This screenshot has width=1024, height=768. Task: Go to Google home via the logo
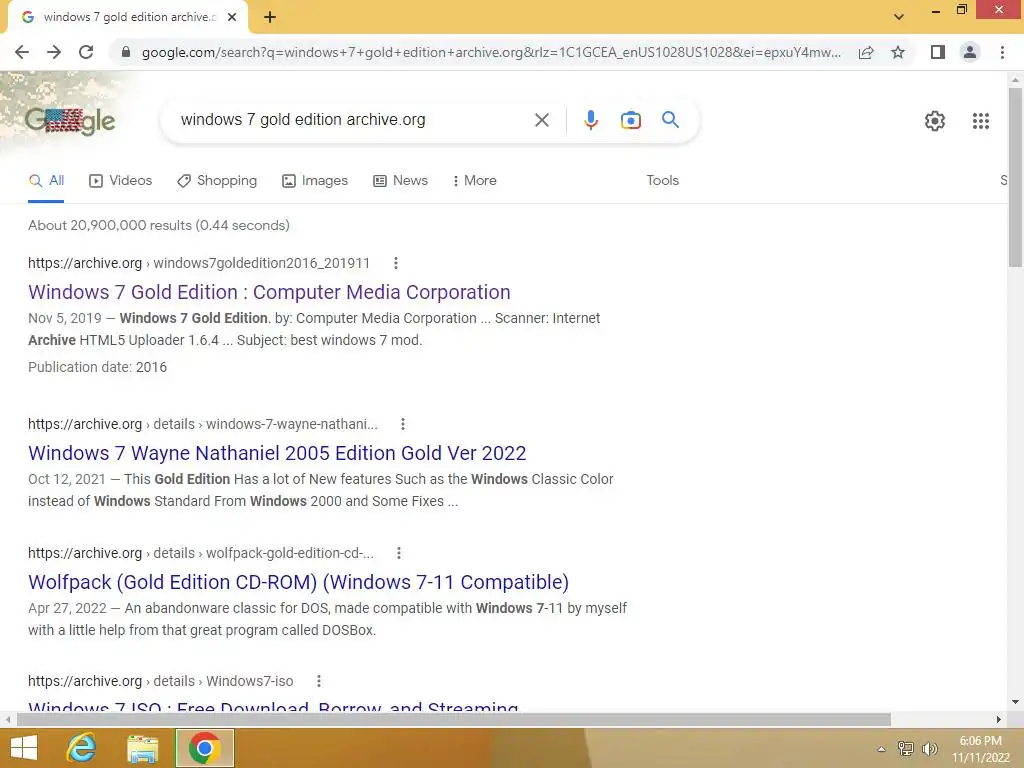pos(69,121)
